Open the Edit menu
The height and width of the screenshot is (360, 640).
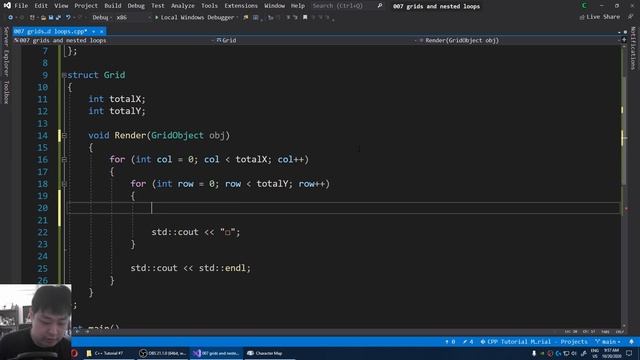coord(41,6)
